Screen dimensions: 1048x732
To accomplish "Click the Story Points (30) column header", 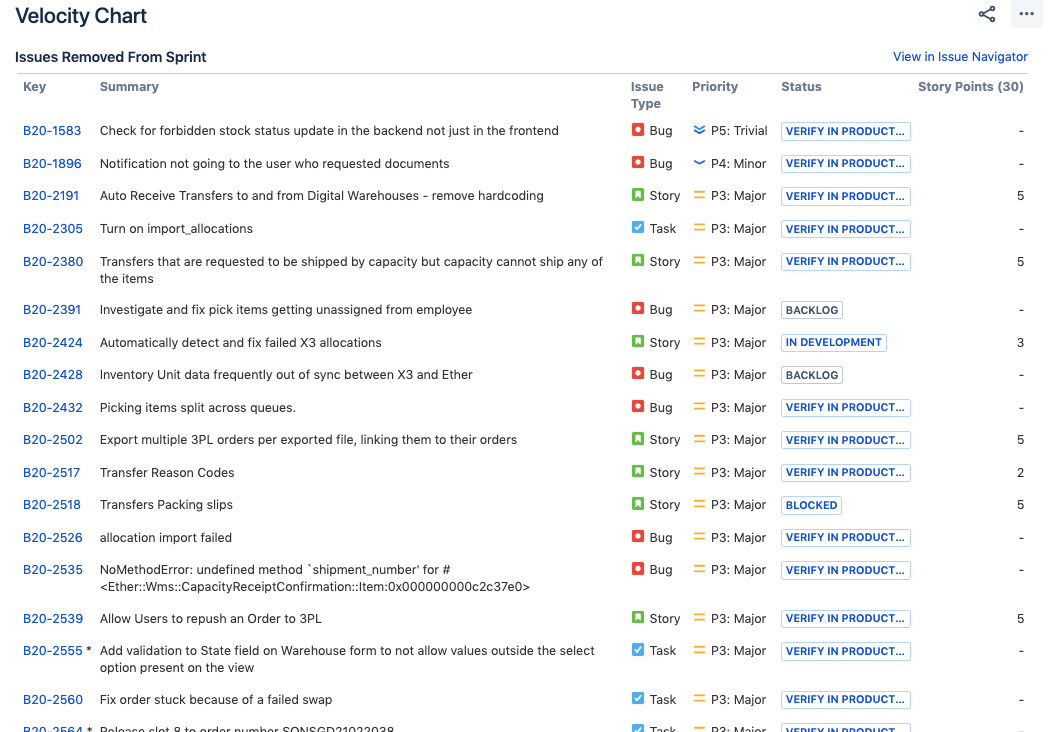I will click(x=970, y=86).
